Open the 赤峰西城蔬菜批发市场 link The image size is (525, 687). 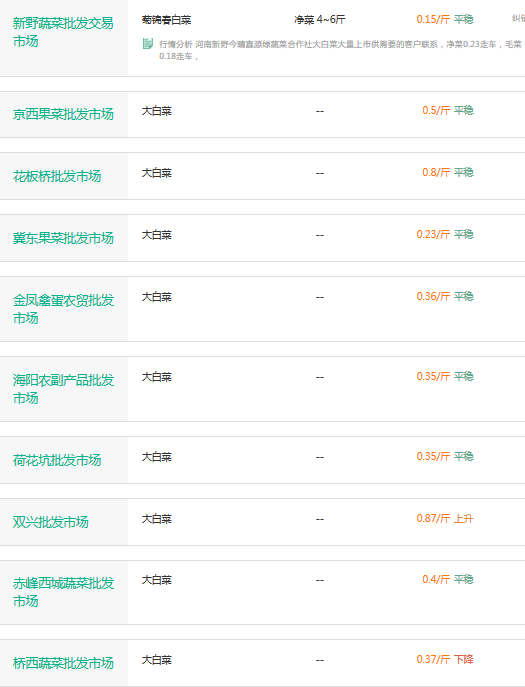(x=64, y=592)
